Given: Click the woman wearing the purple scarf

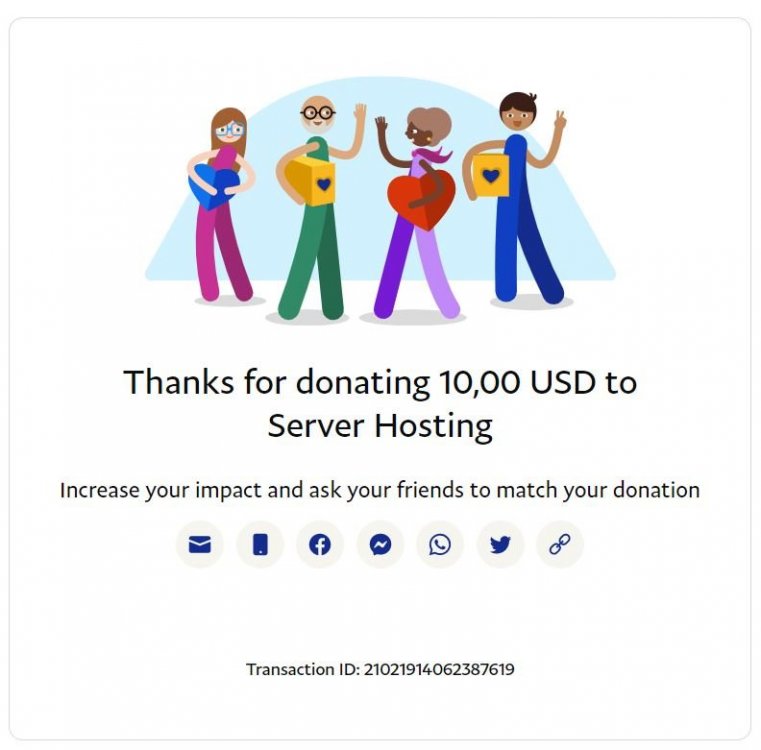Looking at the screenshot, I should (417, 213).
